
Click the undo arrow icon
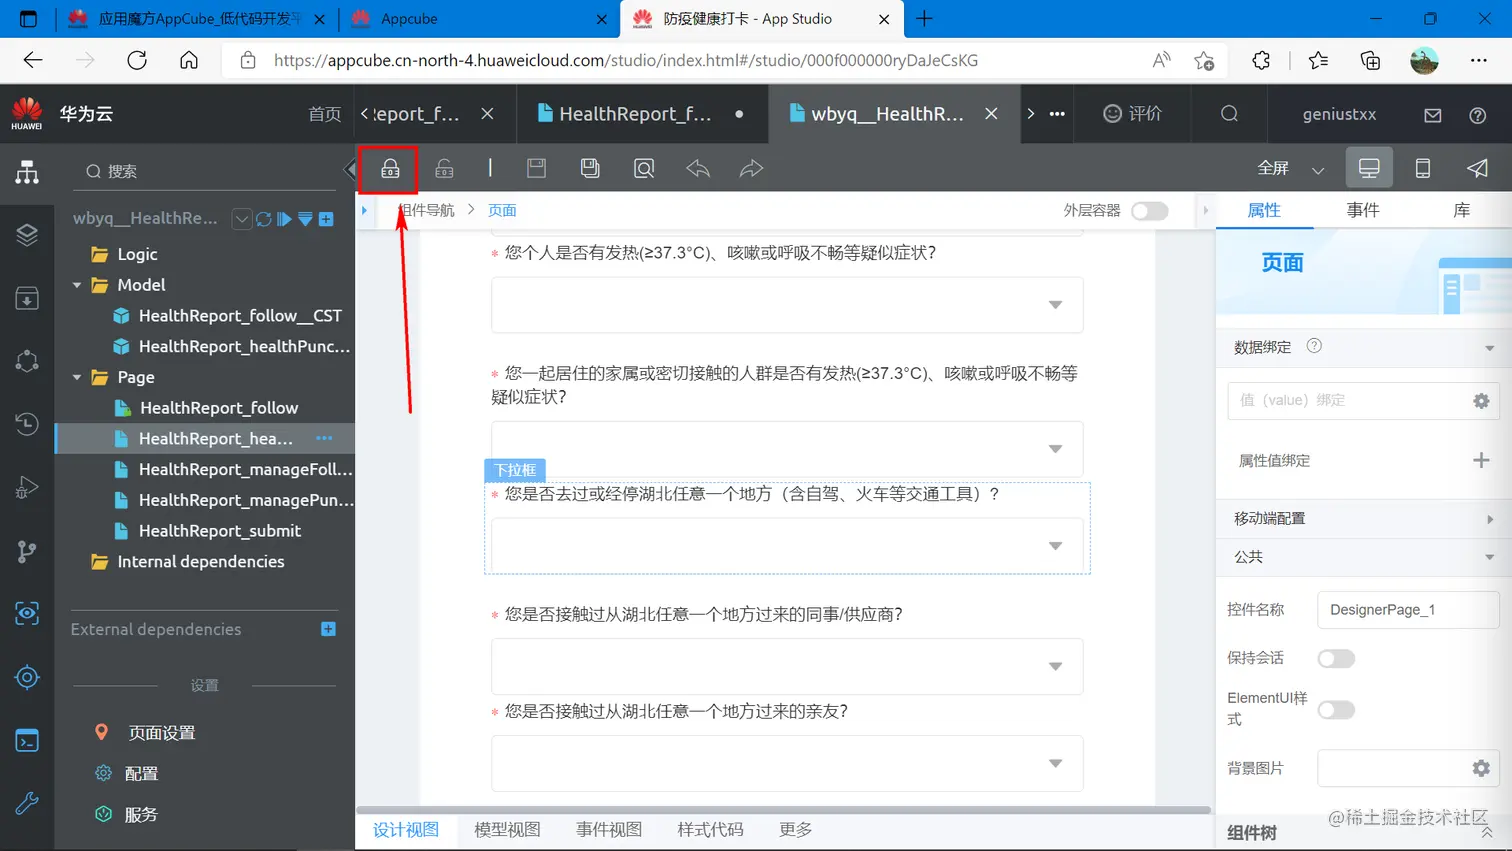click(x=698, y=168)
